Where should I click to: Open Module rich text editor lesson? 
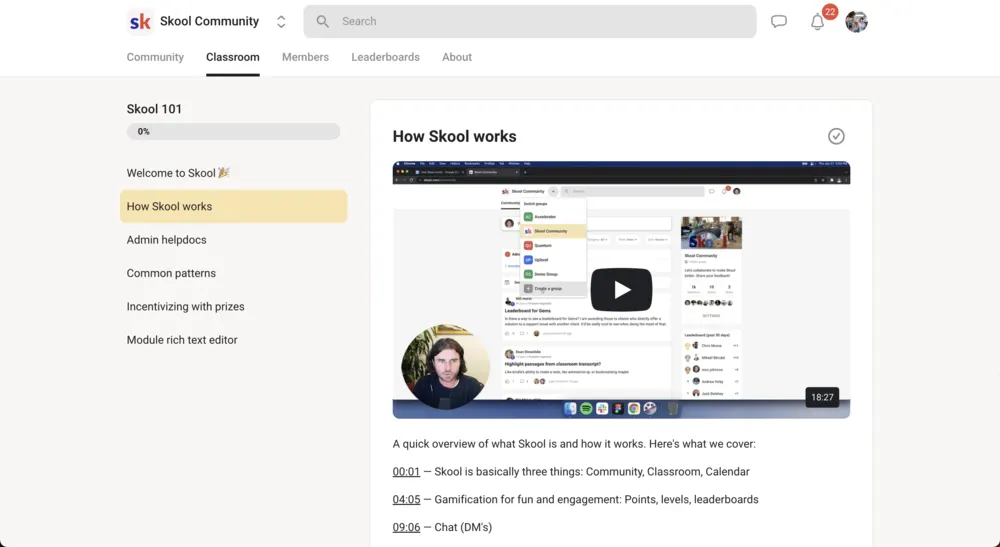click(x=182, y=340)
